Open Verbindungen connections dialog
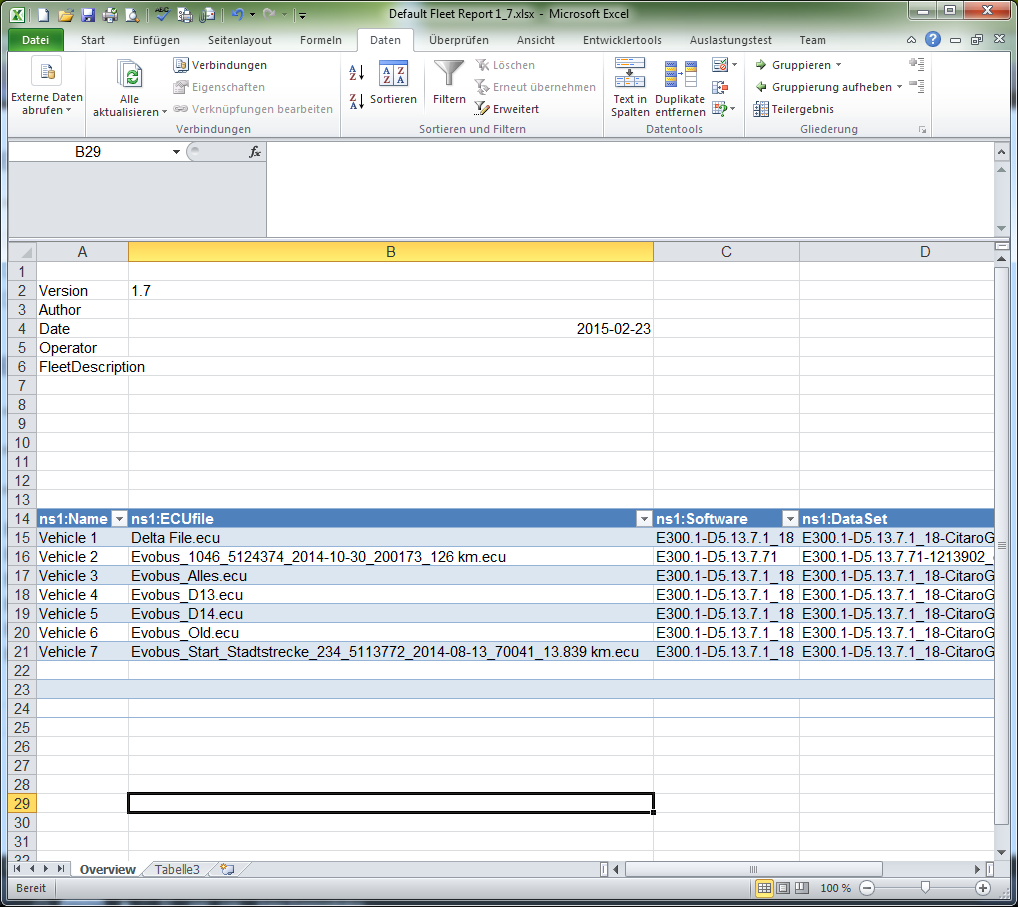 (220, 65)
